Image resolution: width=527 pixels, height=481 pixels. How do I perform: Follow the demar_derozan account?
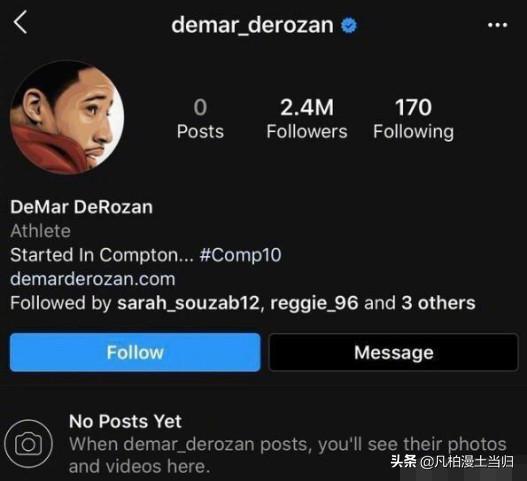[x=135, y=352]
